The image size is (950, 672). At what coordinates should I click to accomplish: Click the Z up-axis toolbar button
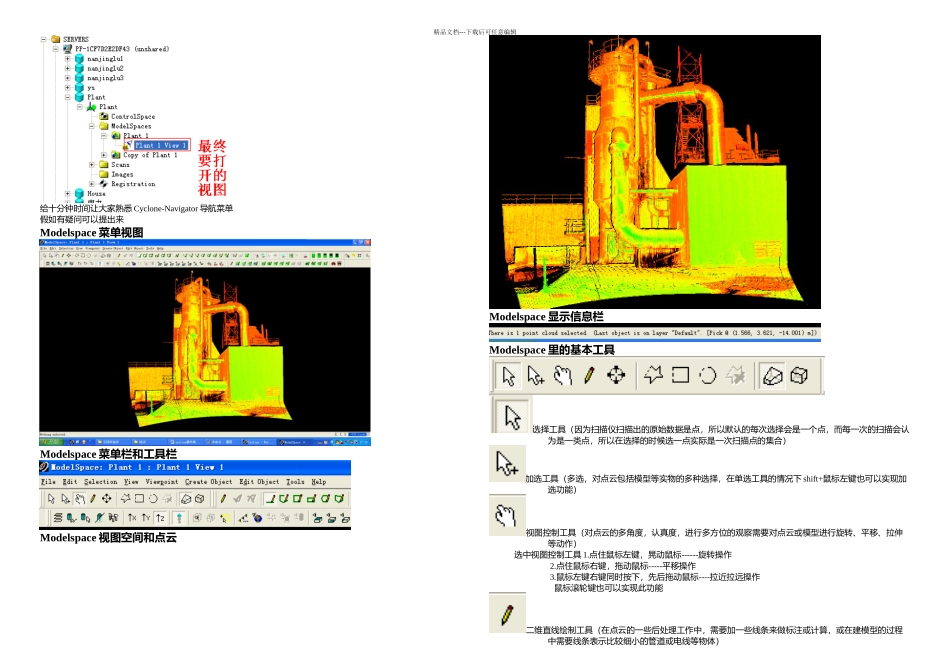(160, 518)
